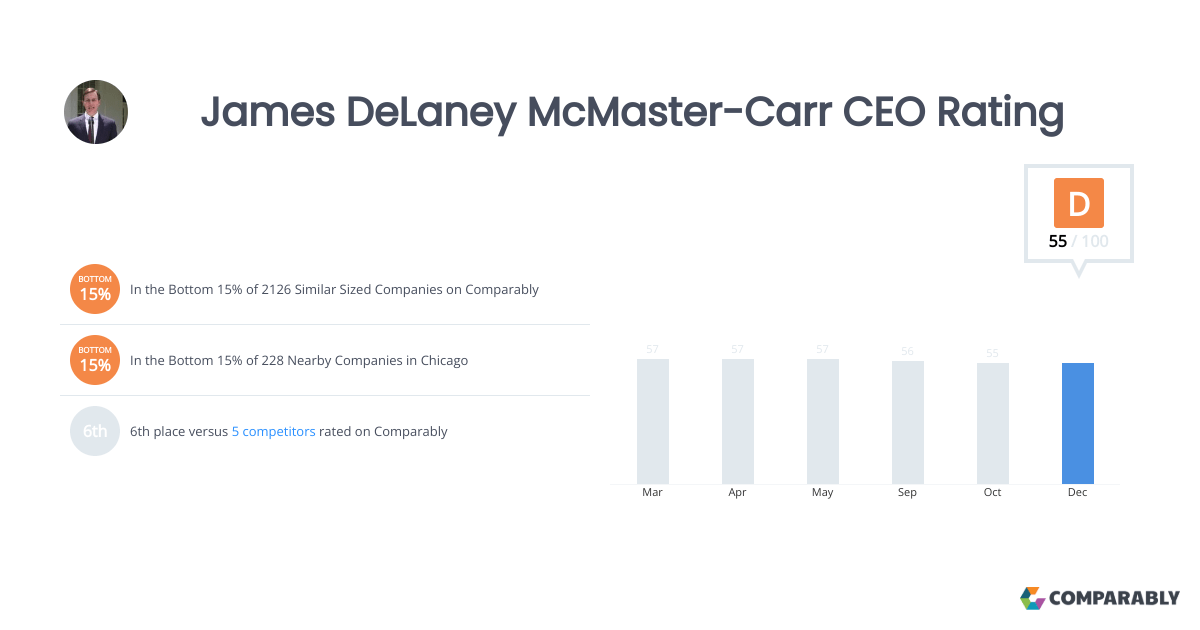Select the Mar bar in chart
This screenshot has height=630, width=1200.
click(653, 421)
